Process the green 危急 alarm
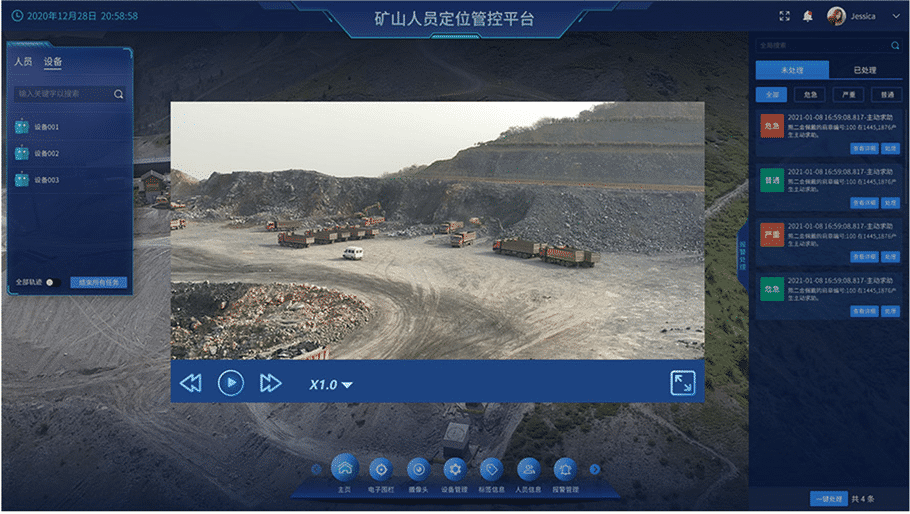Viewport: 910px width, 514px height. coord(891,312)
